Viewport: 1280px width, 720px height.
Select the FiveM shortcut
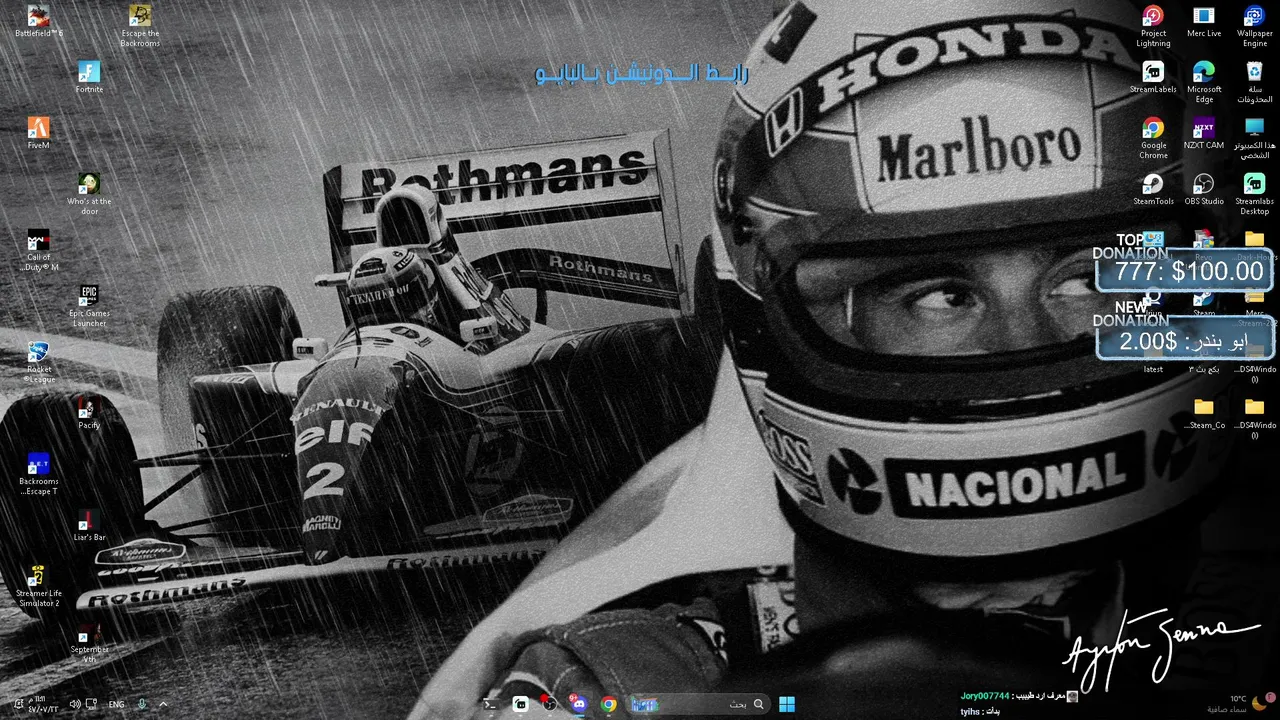[38, 133]
